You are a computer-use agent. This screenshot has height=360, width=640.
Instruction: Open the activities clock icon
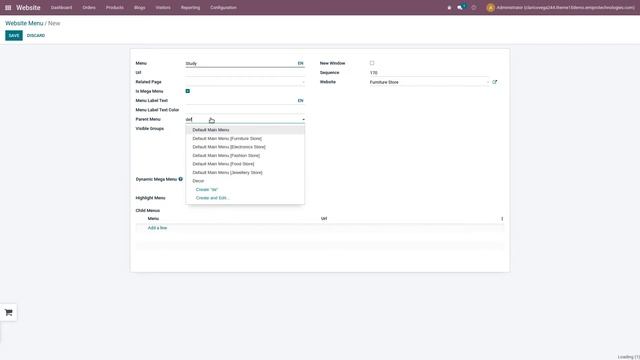tap(474, 7)
